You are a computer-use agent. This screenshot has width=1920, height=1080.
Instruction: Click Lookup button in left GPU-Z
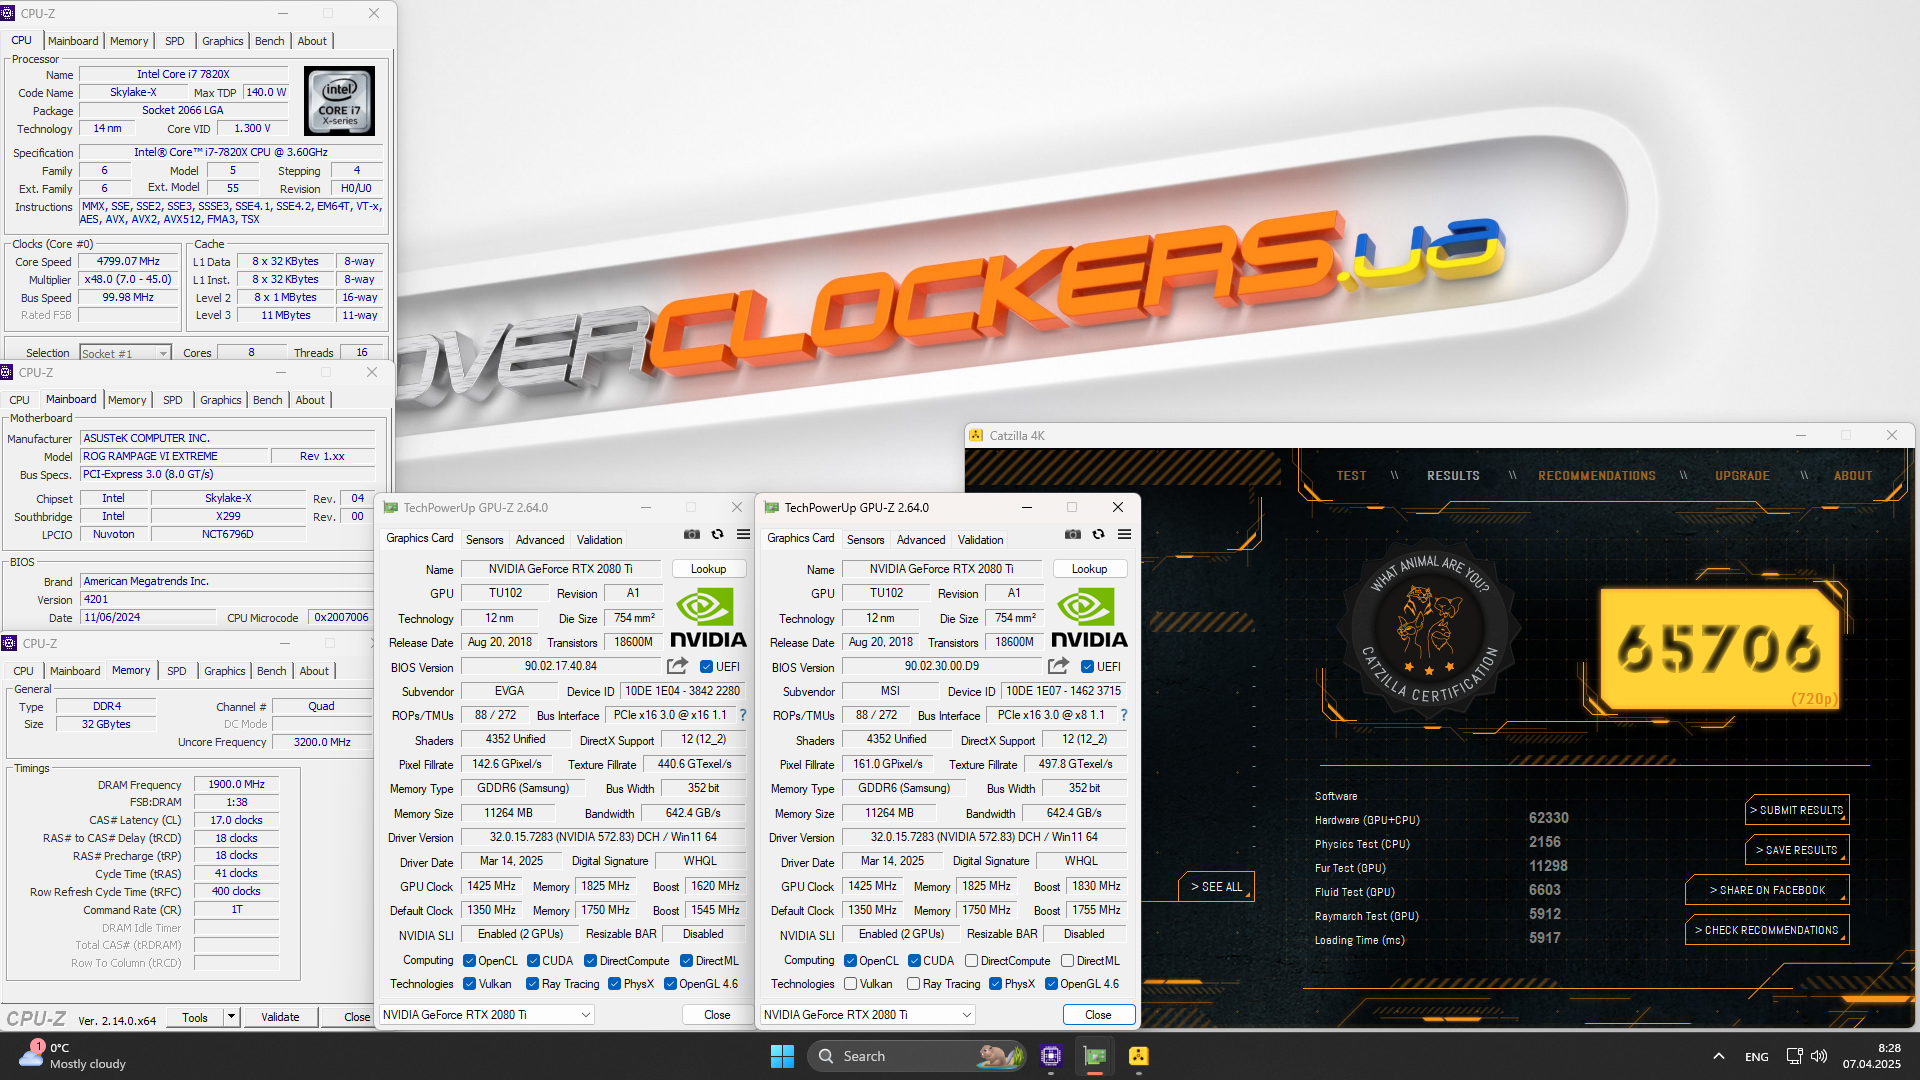pos(708,569)
